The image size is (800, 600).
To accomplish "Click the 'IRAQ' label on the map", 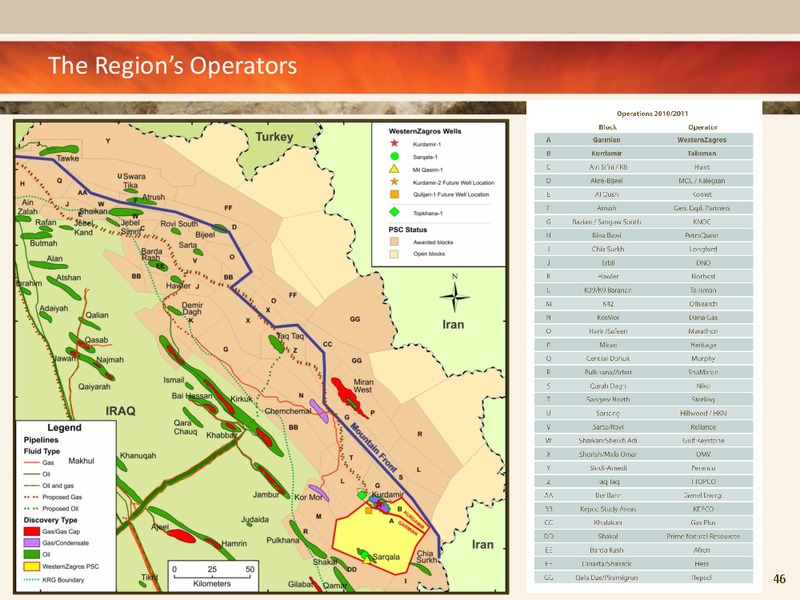I will click(120, 411).
